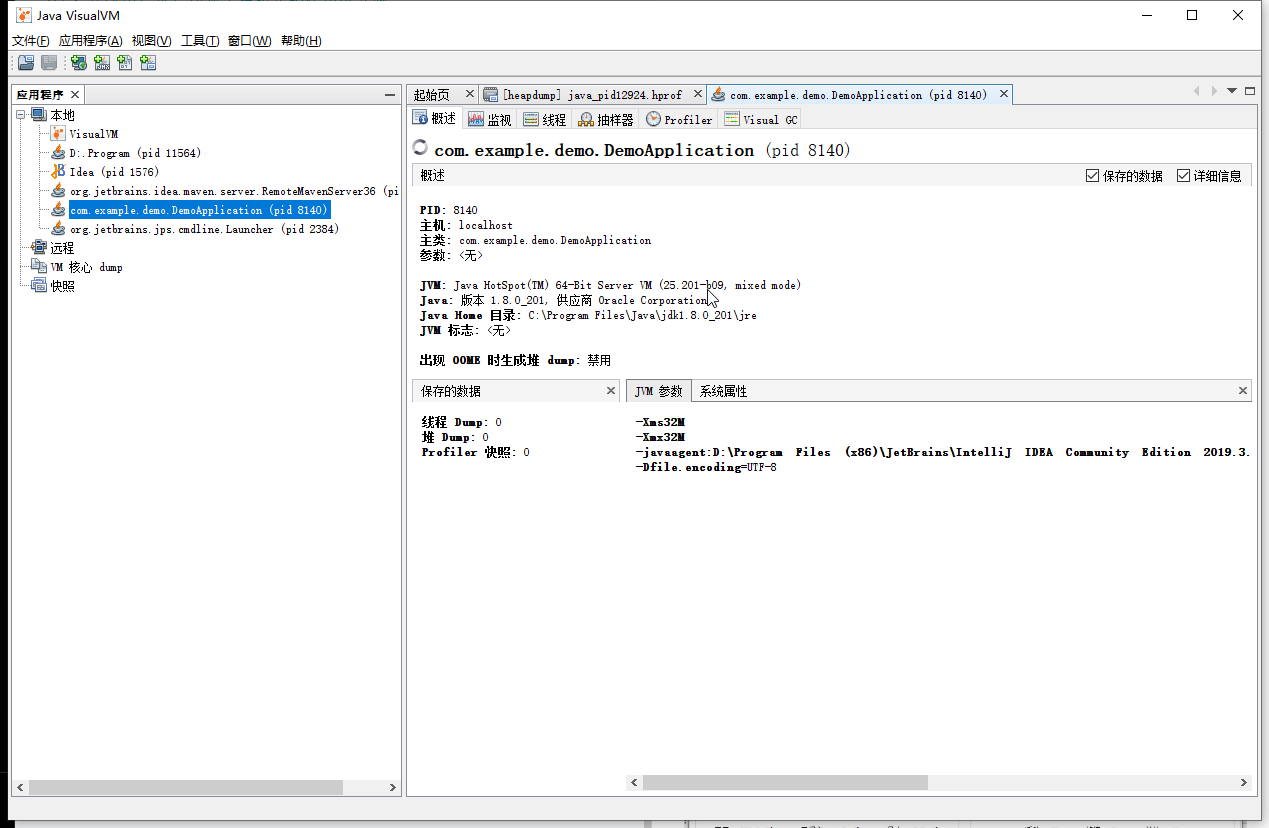Image resolution: width=1269 pixels, height=828 pixels.
Task: Click the applications panel scrollbar right arrow
Action: coord(393,788)
